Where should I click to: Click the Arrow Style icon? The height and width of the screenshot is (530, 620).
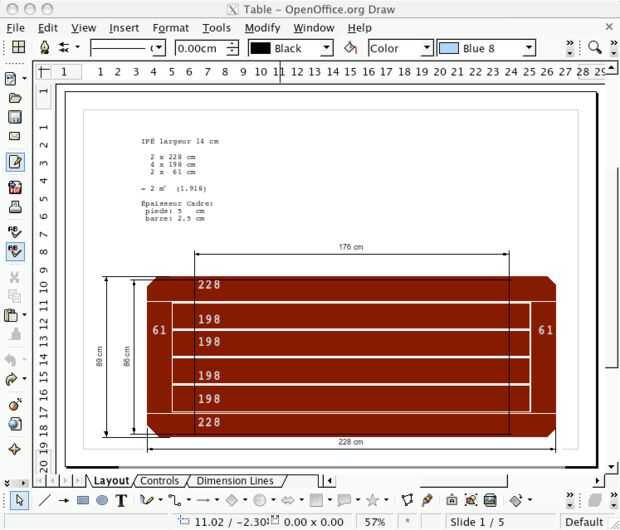coord(64,47)
